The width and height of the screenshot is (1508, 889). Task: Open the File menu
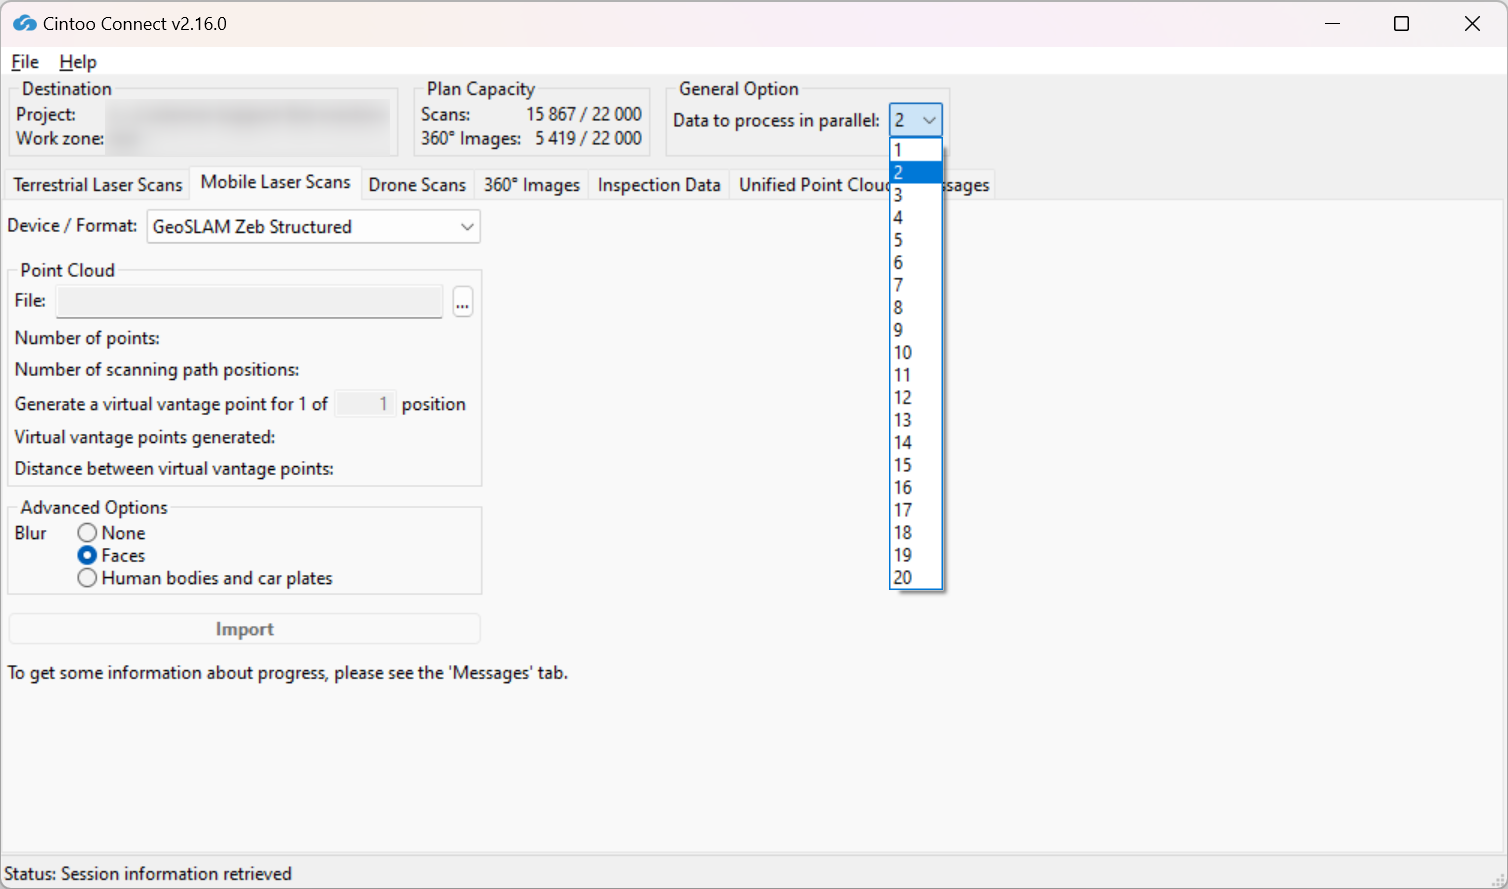pyautogui.click(x=25, y=62)
